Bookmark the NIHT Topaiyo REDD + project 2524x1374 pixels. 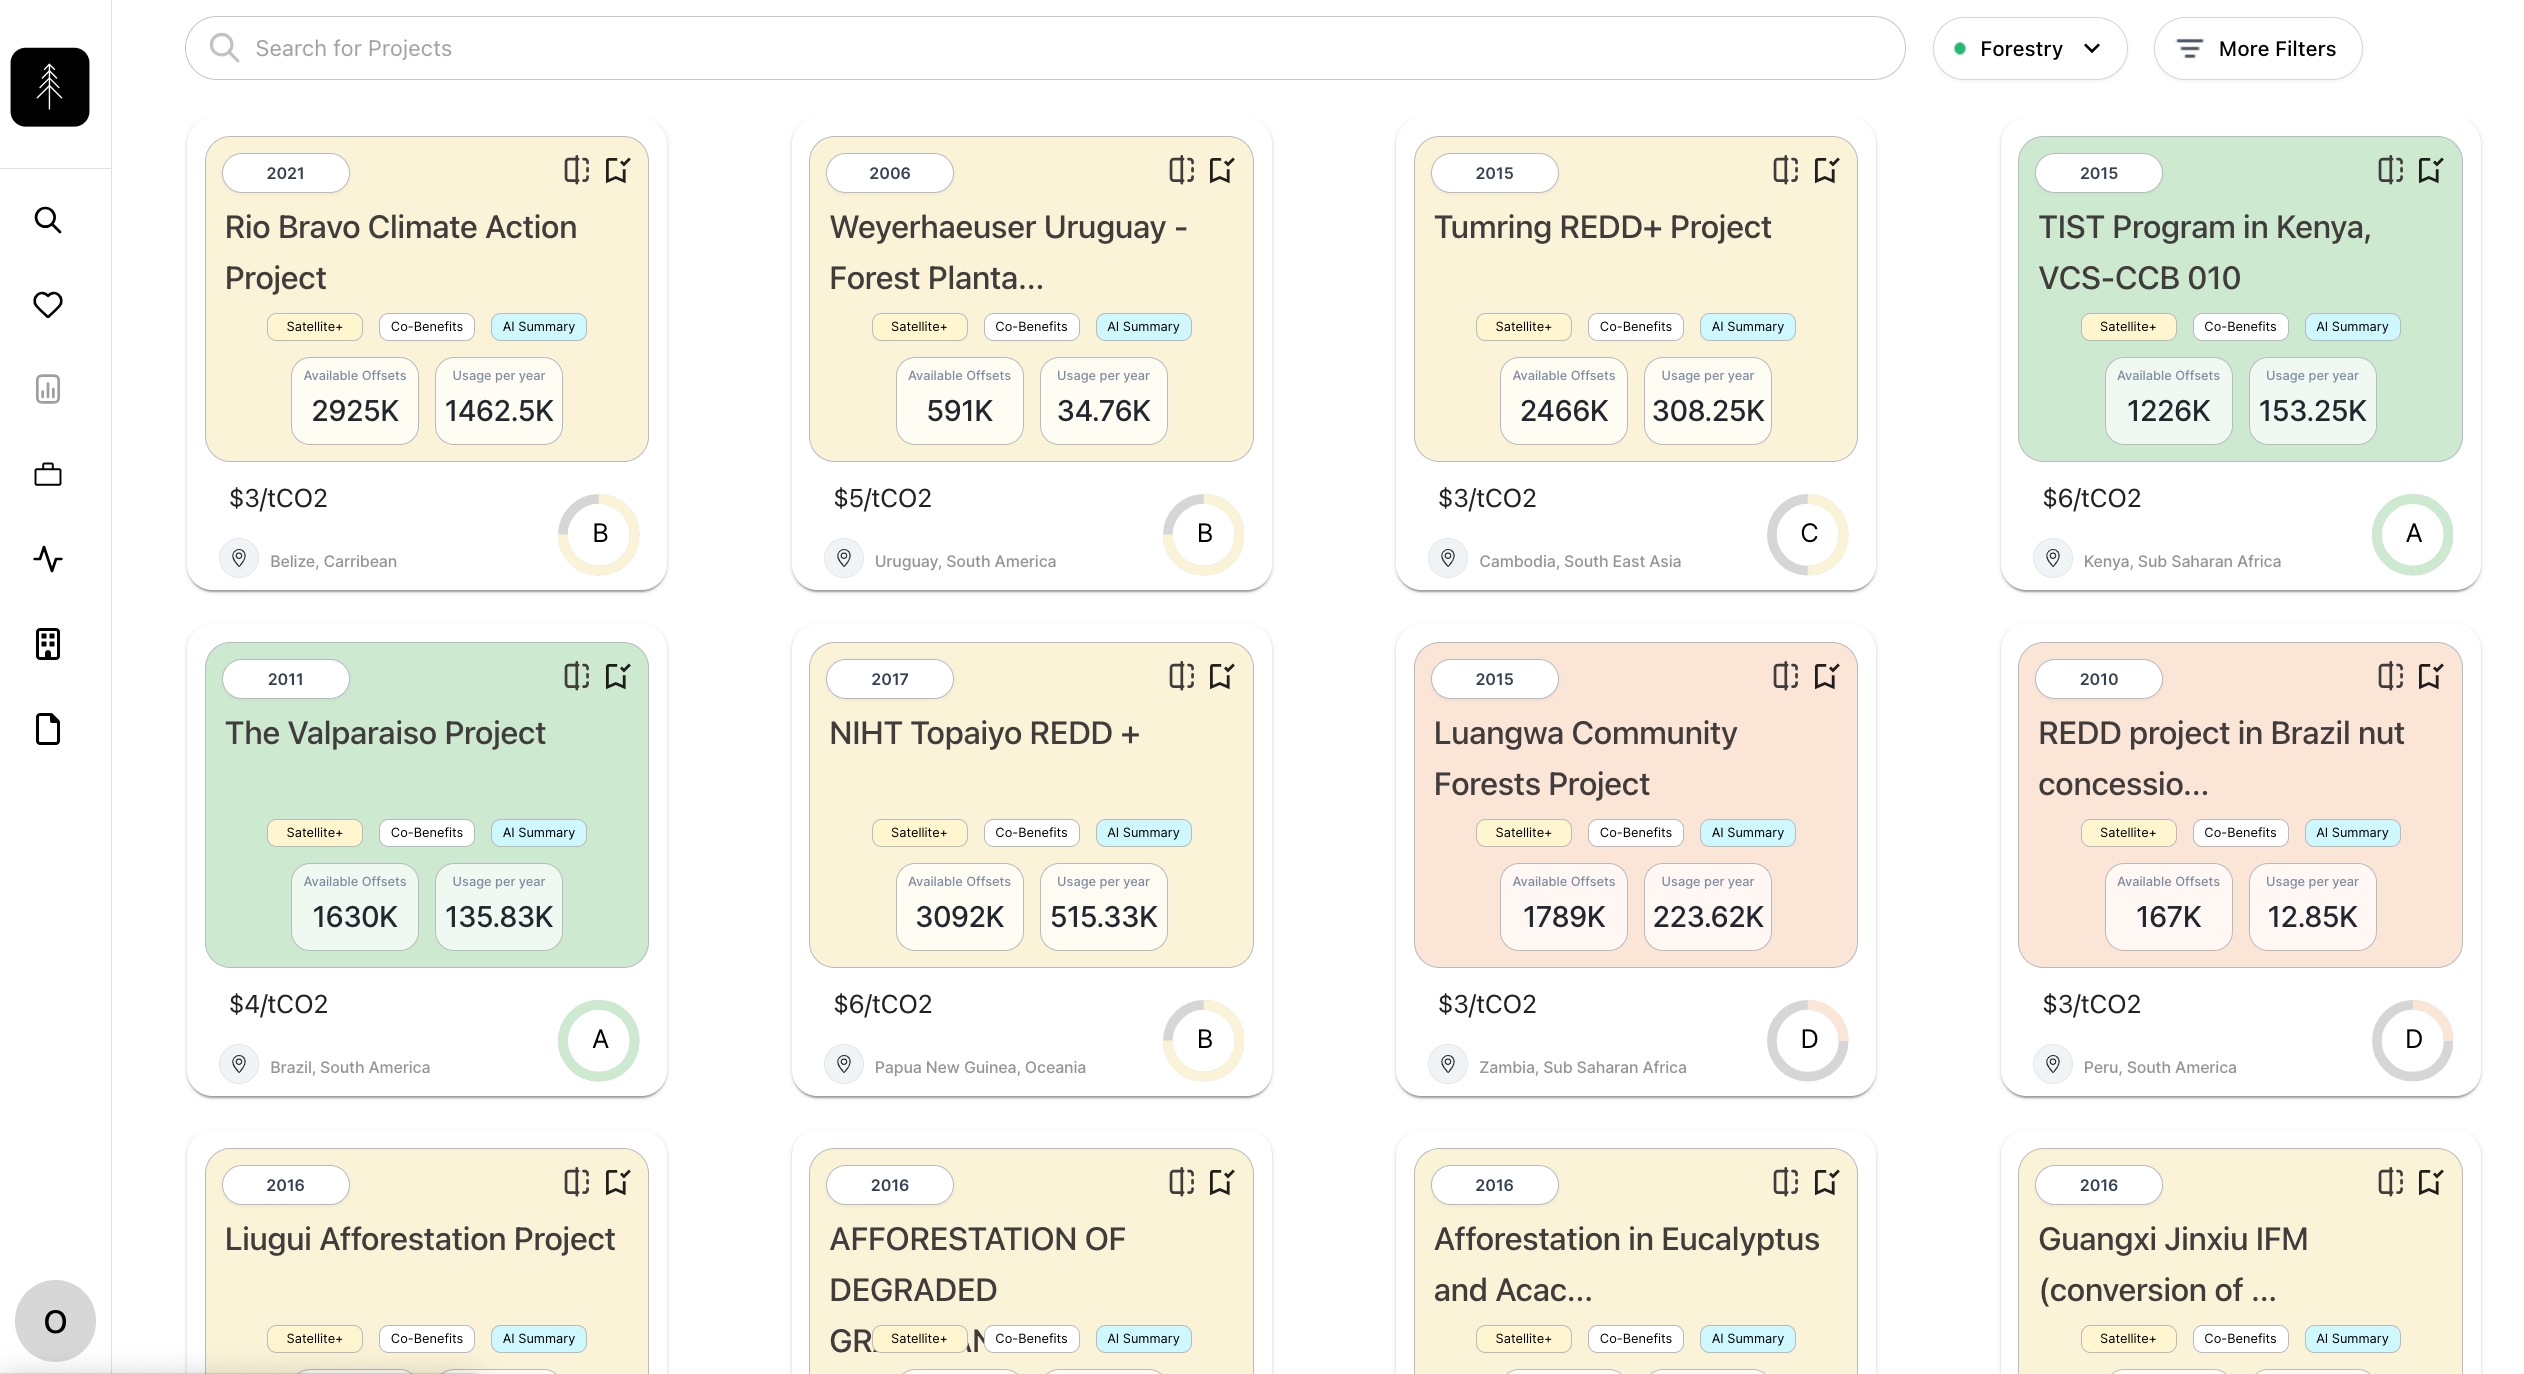tap(1222, 676)
